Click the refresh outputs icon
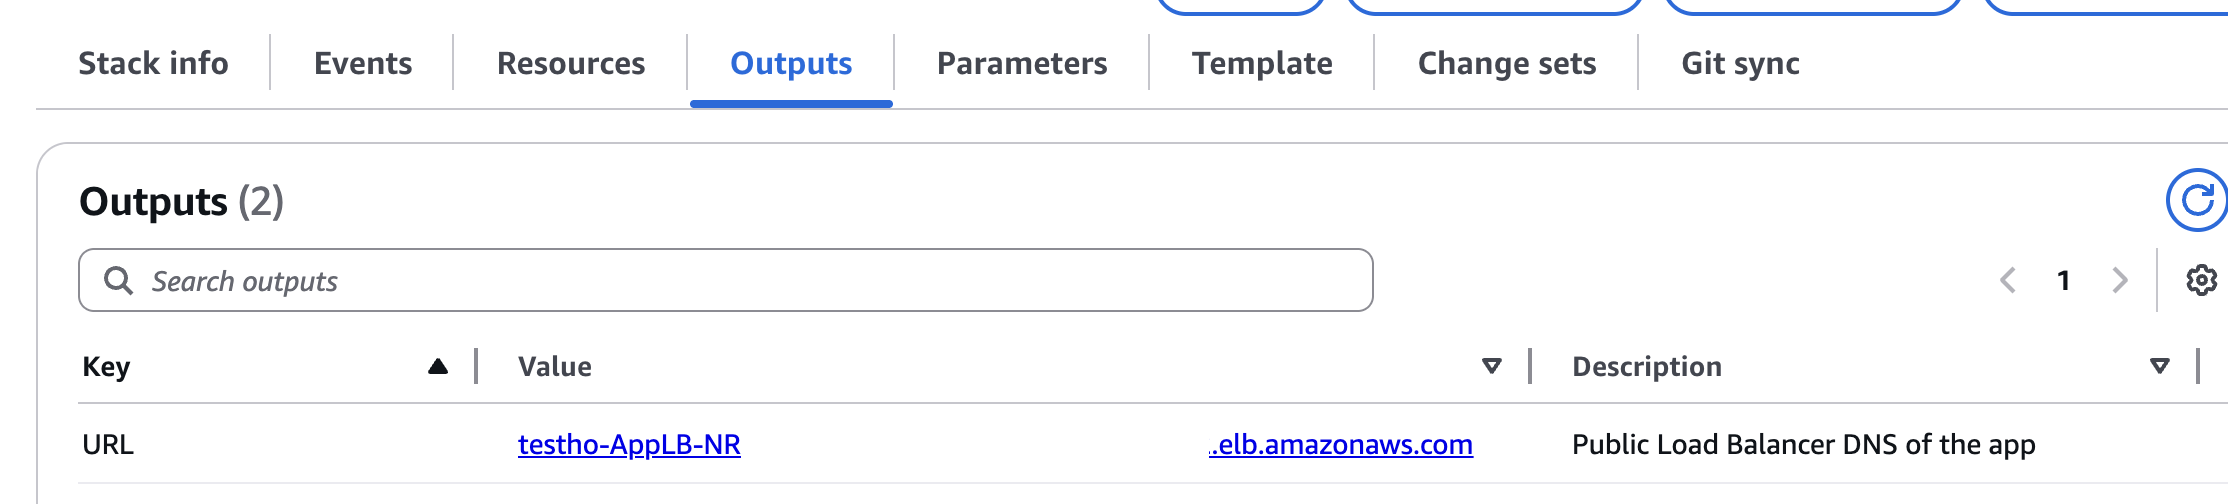Screen dimensions: 2228x504 tap(2197, 200)
